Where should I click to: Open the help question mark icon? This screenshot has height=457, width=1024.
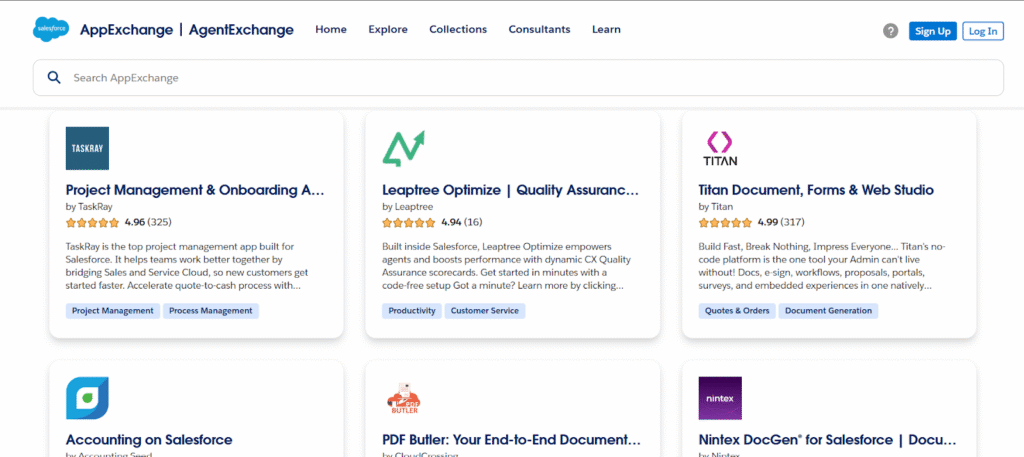[x=890, y=31]
